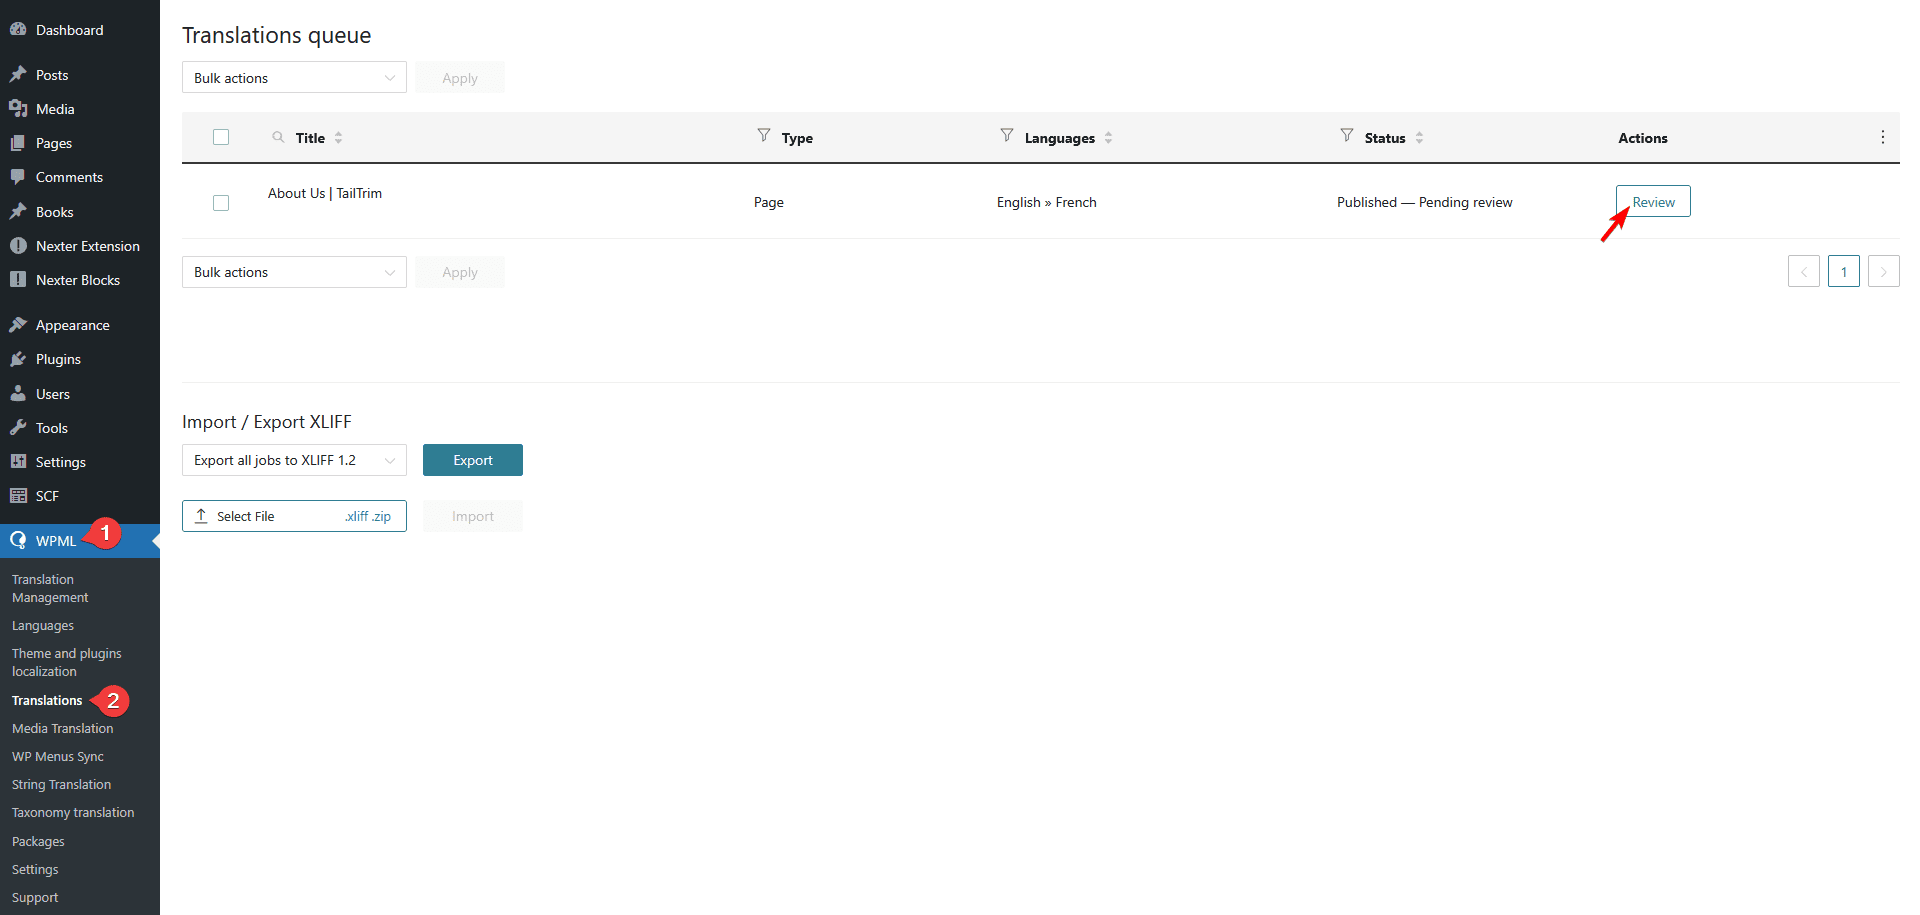Open the top Bulk actions dropdown

pyautogui.click(x=293, y=77)
